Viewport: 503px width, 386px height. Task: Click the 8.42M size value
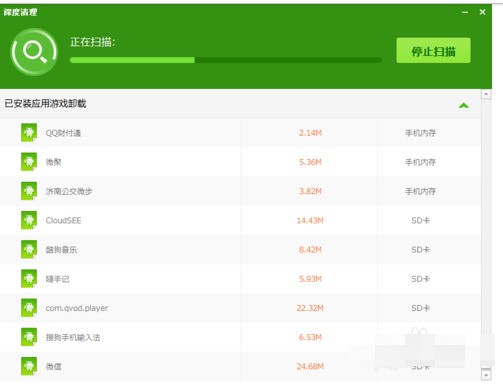(310, 250)
